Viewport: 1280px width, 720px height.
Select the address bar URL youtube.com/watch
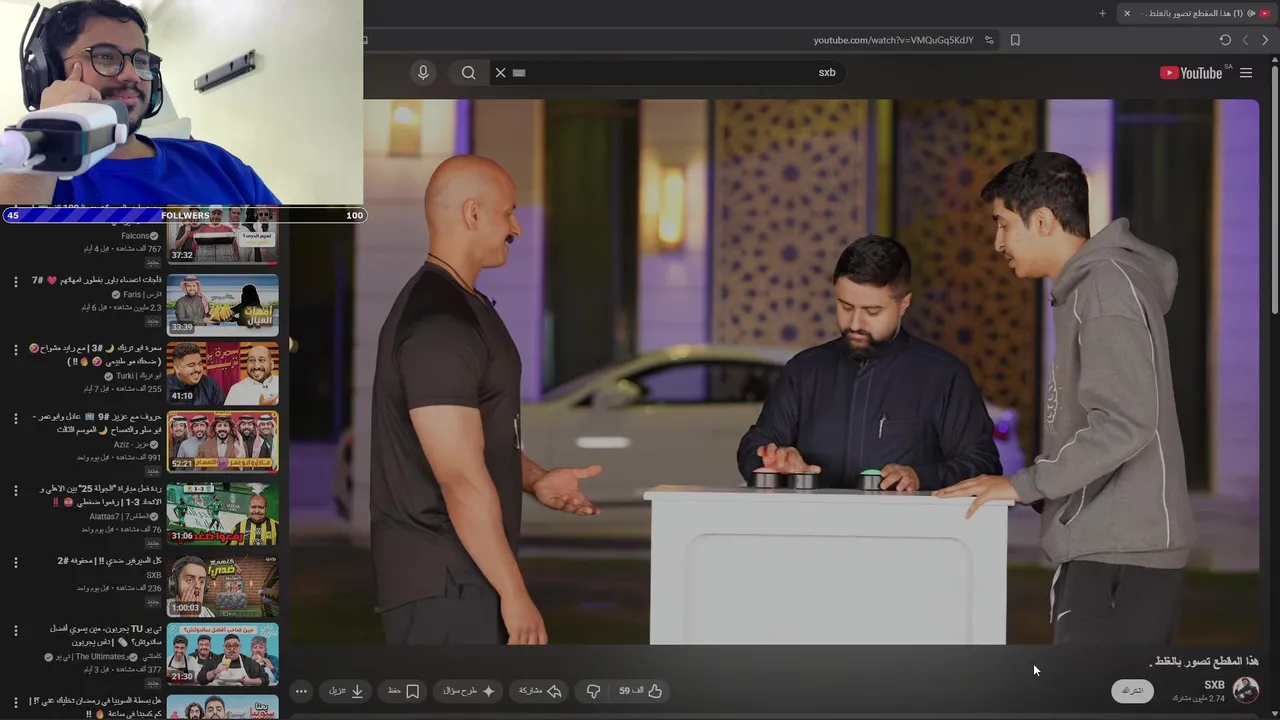pos(893,40)
